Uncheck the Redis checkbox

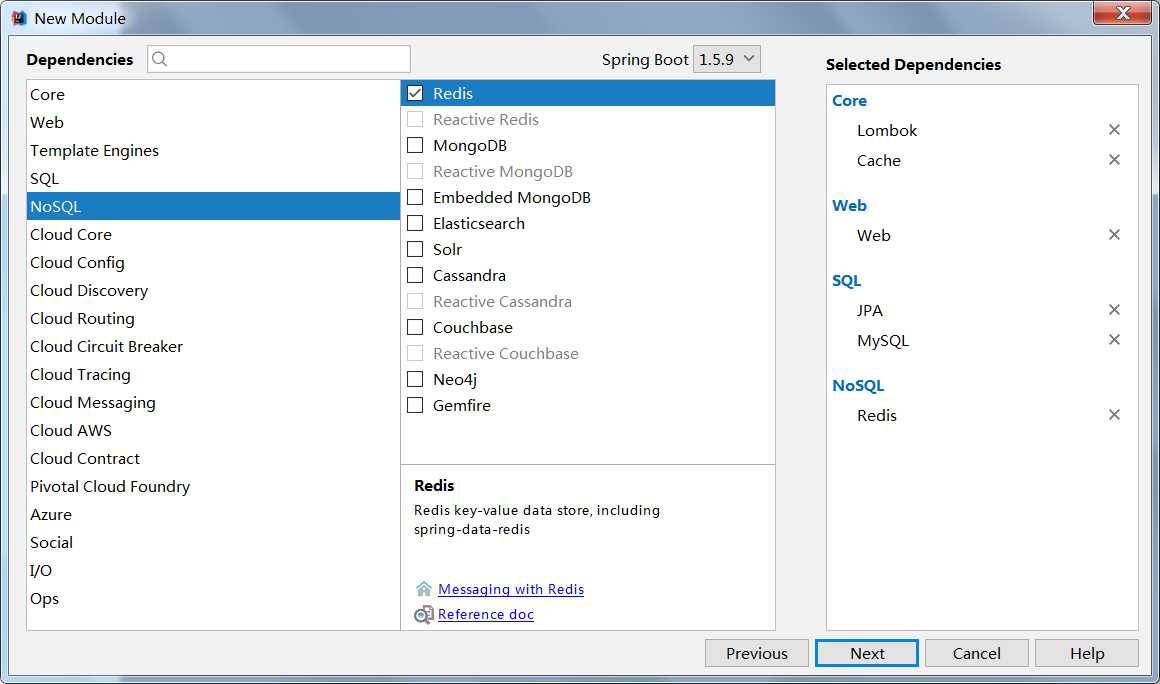[x=415, y=93]
